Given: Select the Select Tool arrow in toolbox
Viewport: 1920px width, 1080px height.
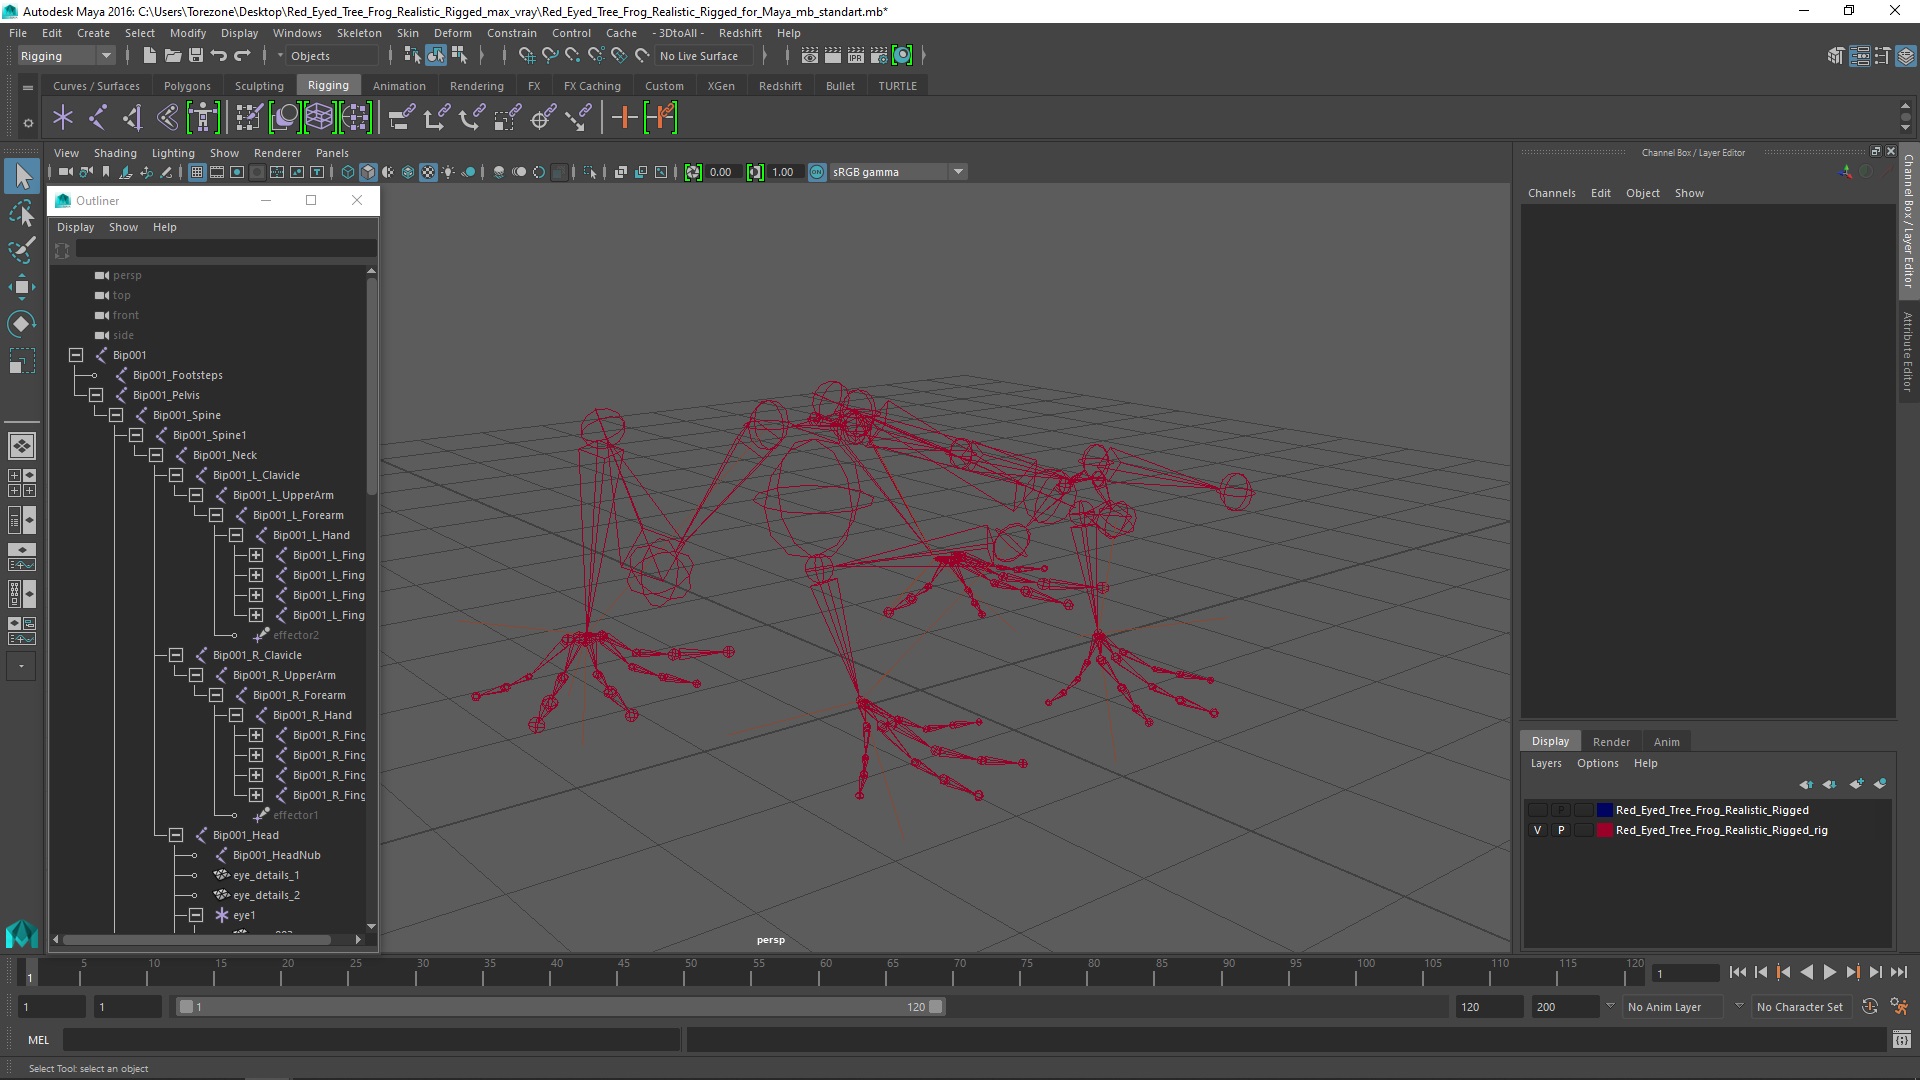Looking at the screenshot, I should (22, 177).
